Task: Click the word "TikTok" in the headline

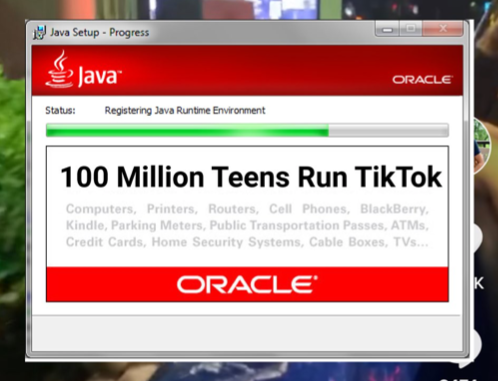Action: tap(398, 177)
